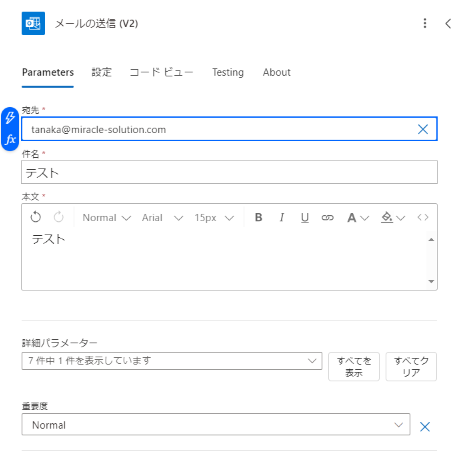Collapse the panel with the left chevron
461x463 pixels.
(448, 23)
